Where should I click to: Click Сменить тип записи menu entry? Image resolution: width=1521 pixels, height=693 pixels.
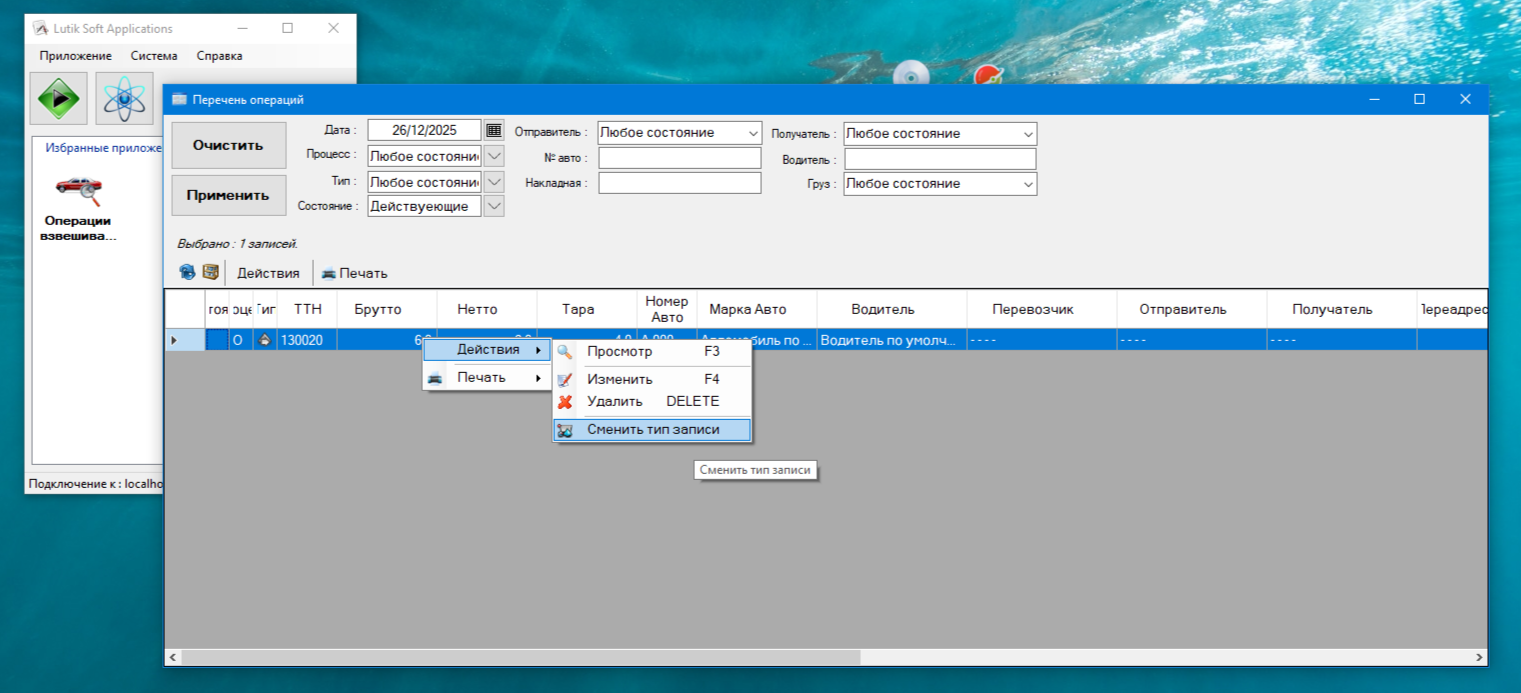point(652,430)
